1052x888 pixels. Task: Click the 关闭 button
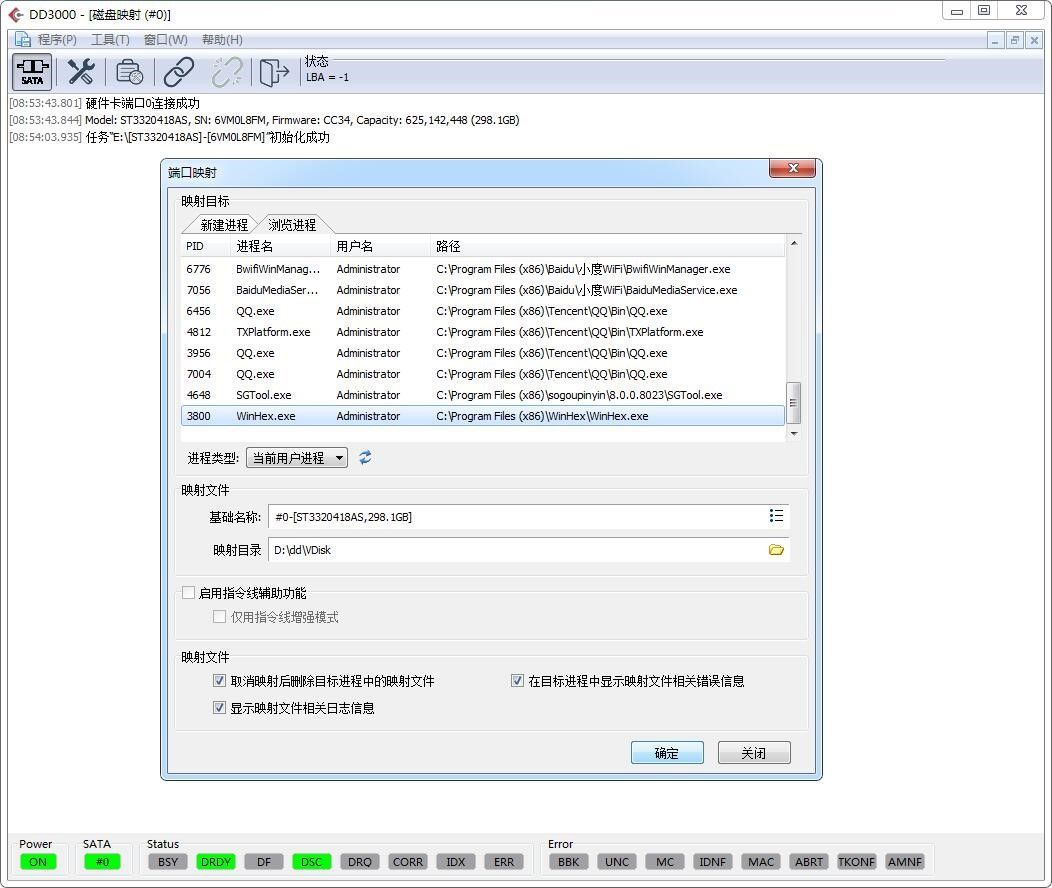754,753
